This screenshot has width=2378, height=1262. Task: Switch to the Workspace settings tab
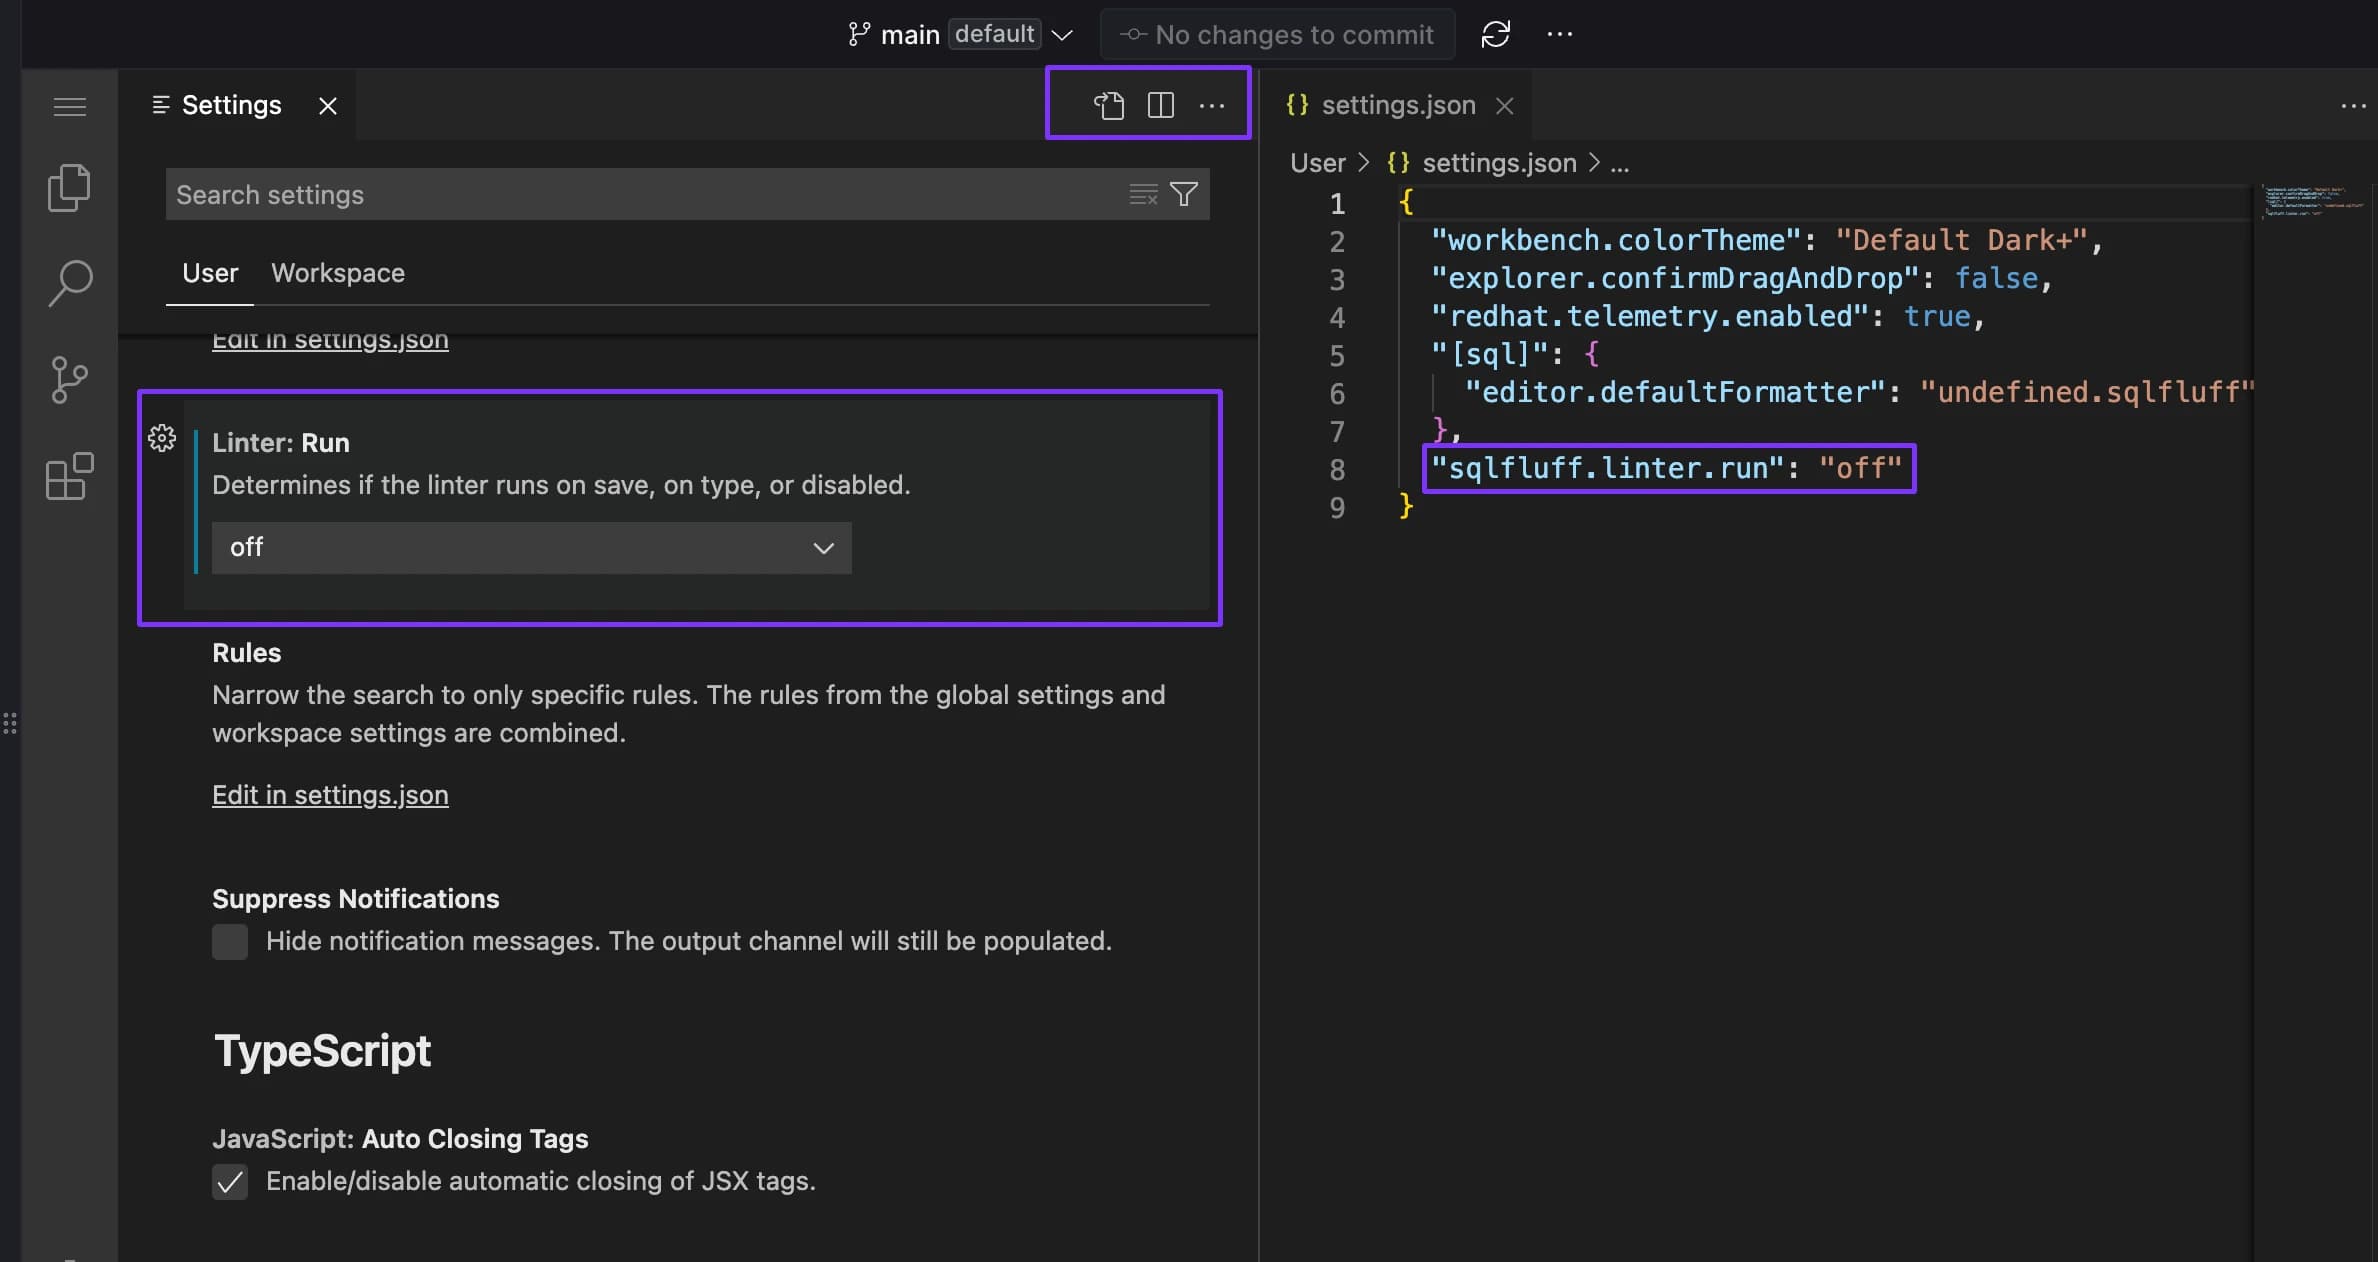click(338, 273)
